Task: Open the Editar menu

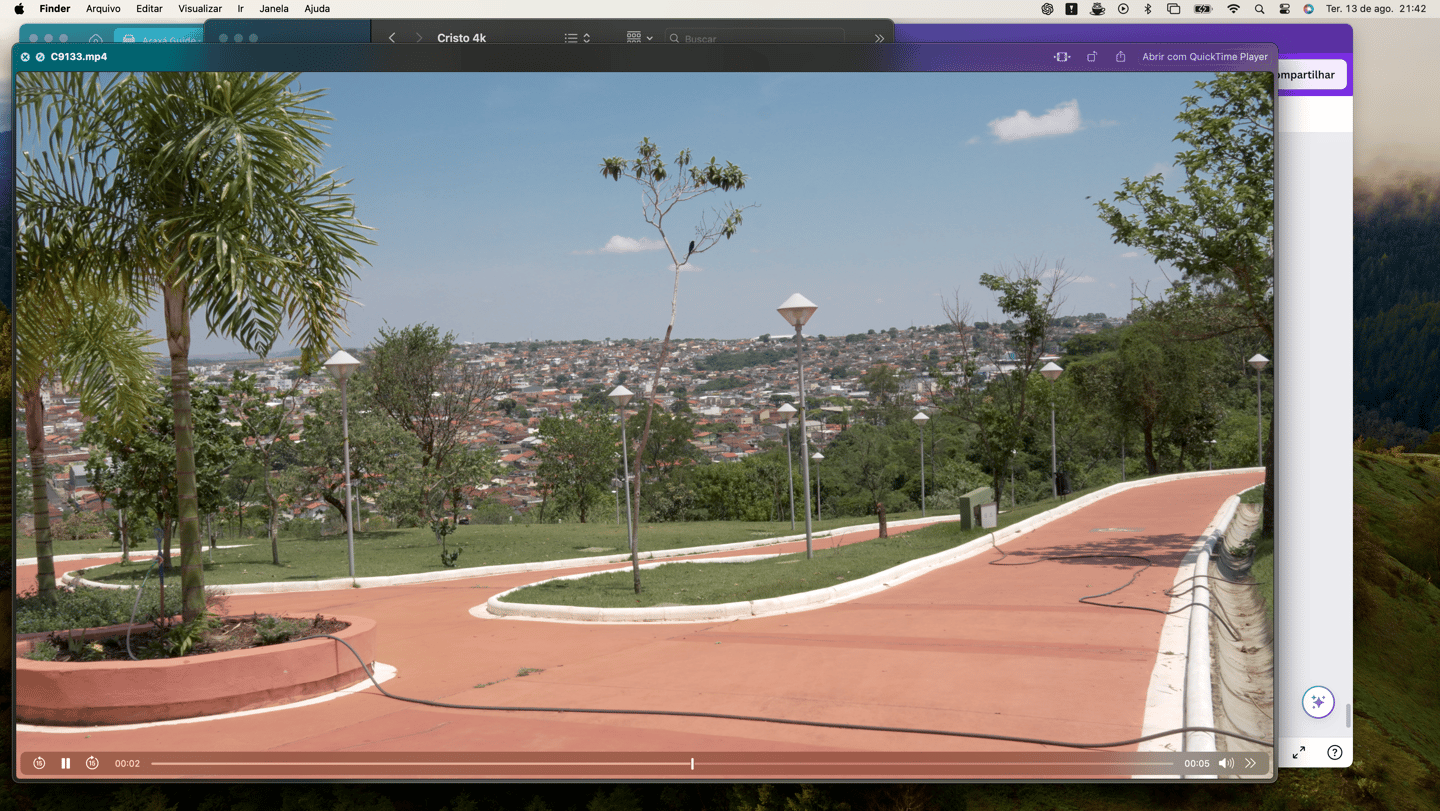Action: click(x=149, y=9)
